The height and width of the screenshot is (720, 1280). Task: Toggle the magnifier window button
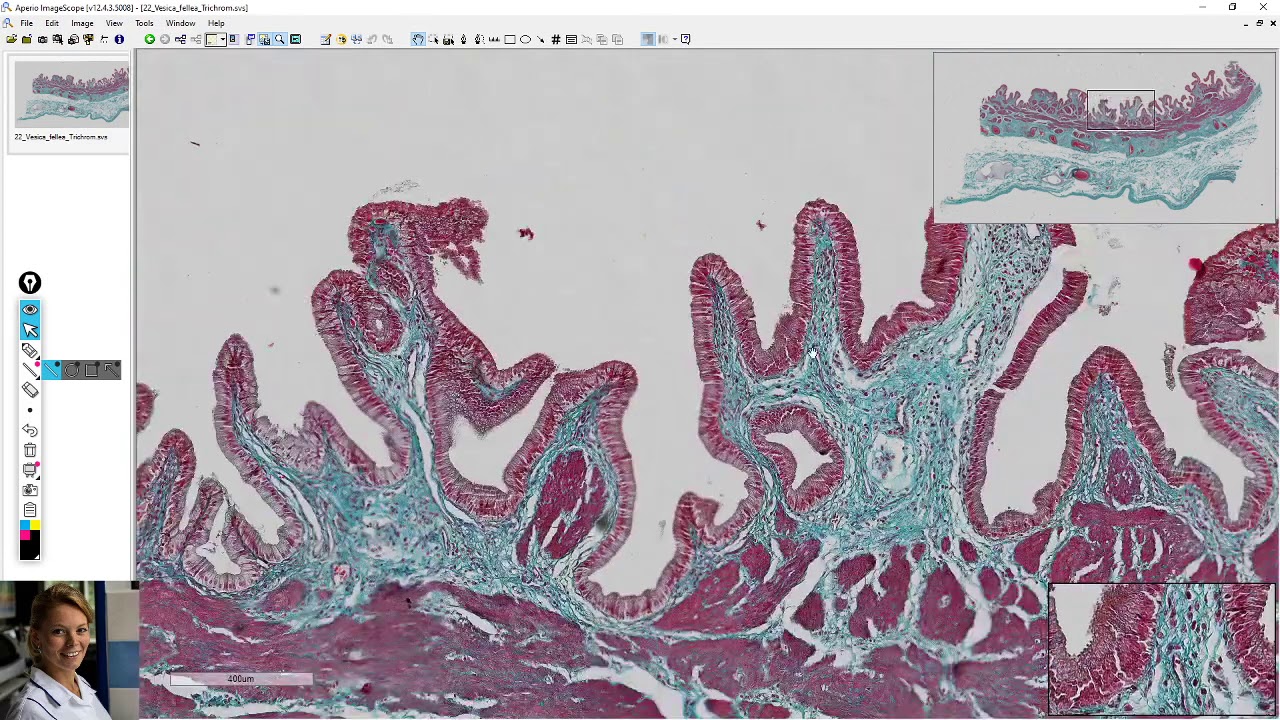[x=279, y=39]
